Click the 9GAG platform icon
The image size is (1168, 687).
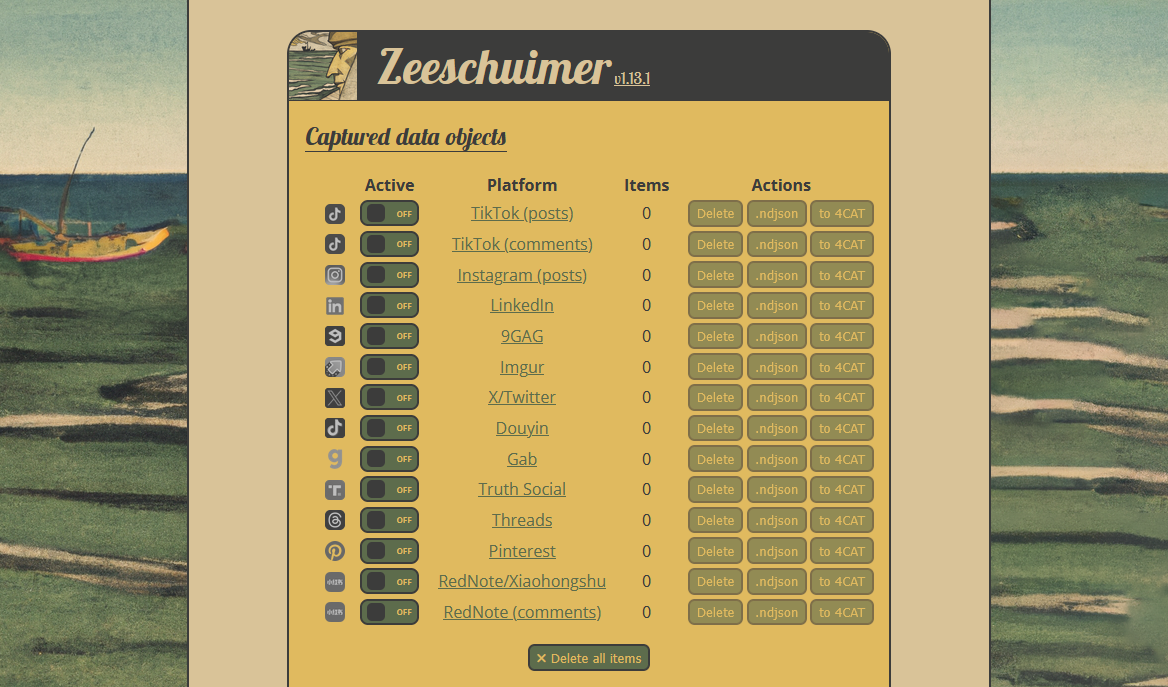[x=335, y=336]
